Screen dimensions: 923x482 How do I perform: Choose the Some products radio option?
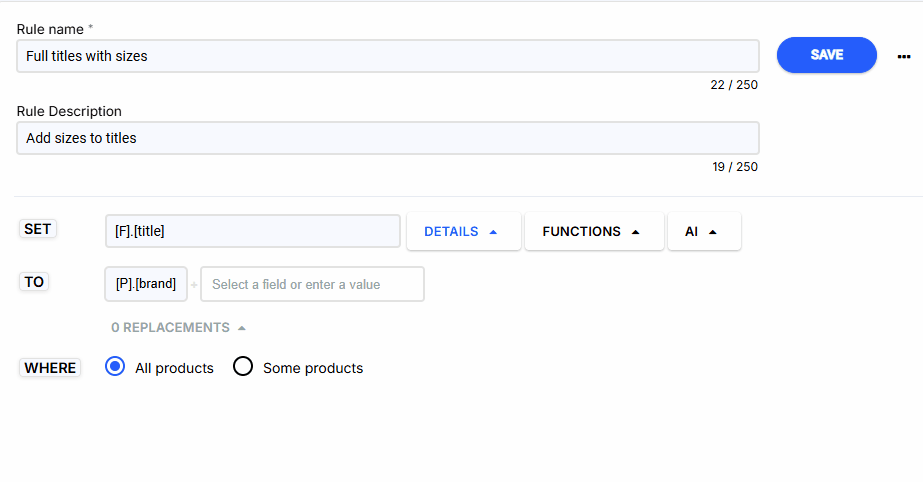click(x=243, y=367)
